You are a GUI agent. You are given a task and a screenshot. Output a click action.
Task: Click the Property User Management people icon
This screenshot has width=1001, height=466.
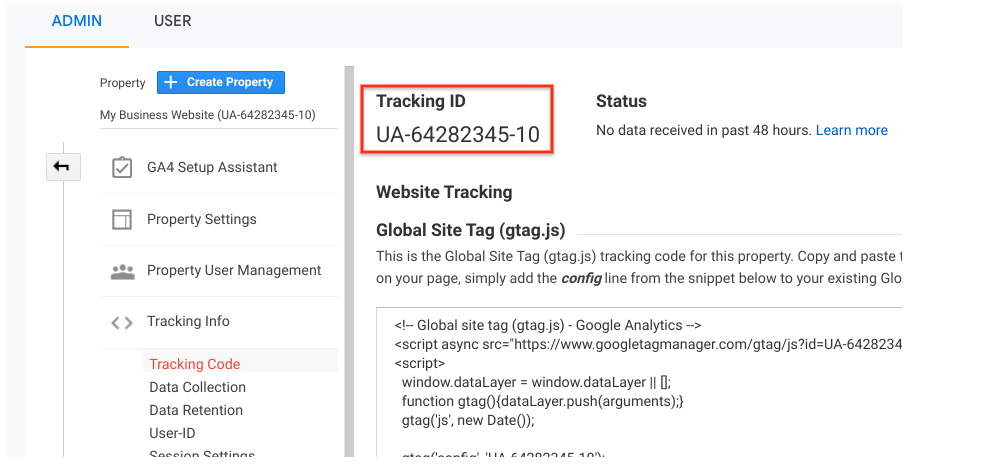[x=123, y=271]
